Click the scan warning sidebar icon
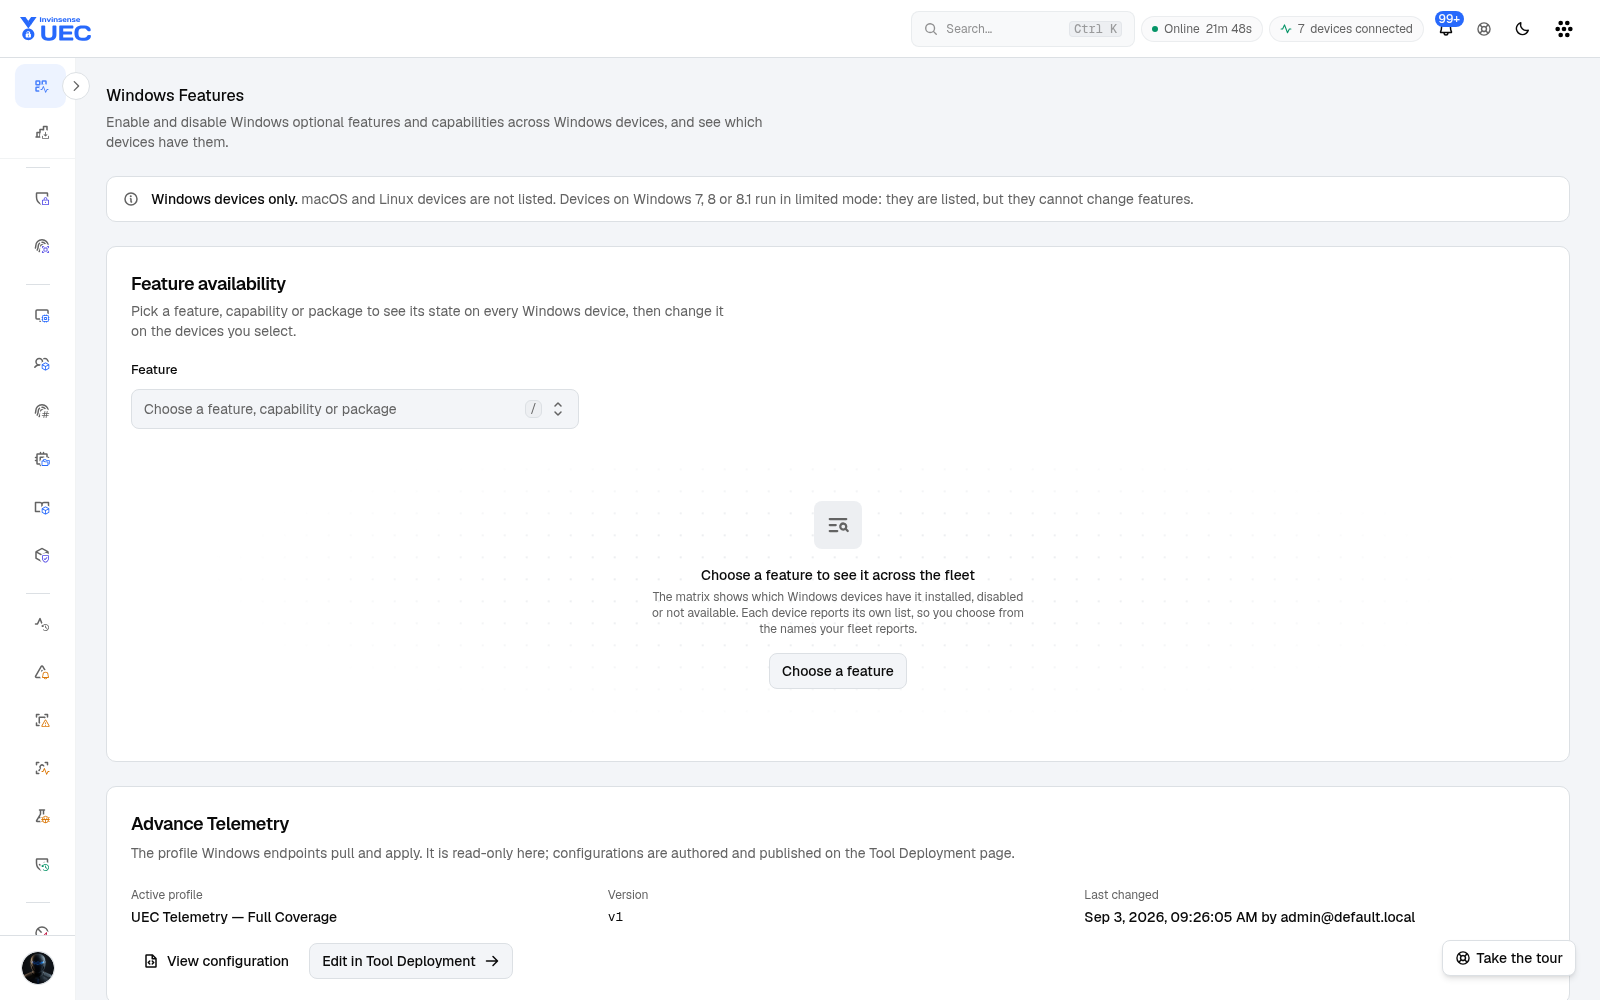This screenshot has height=1000, width=1600. point(41,720)
